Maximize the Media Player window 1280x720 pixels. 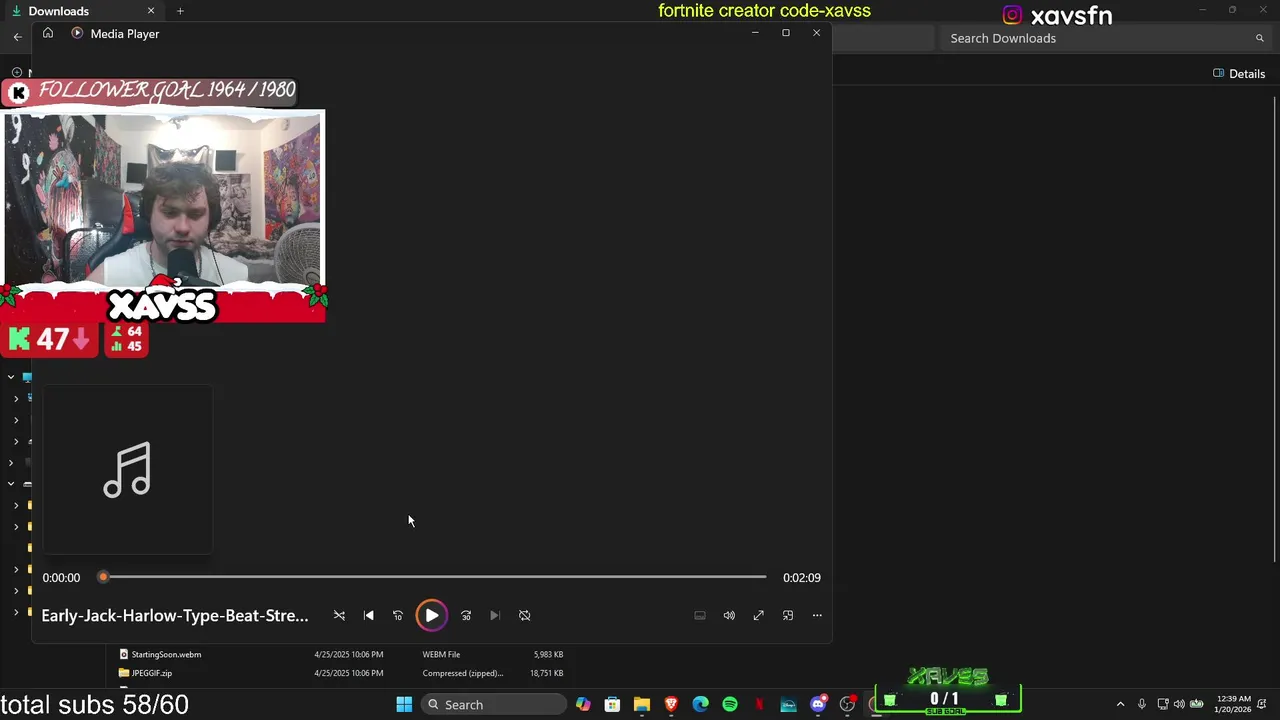786,33
